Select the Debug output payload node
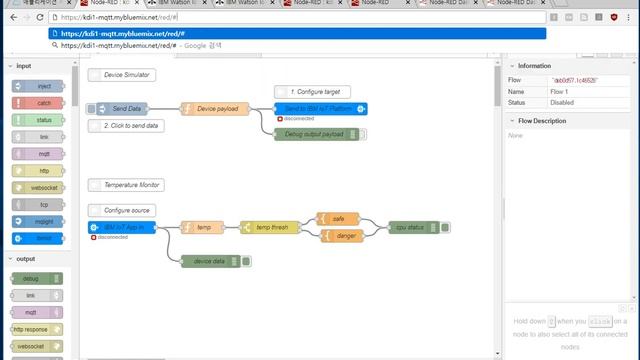Viewport: 640px width, 360px height. click(317, 134)
